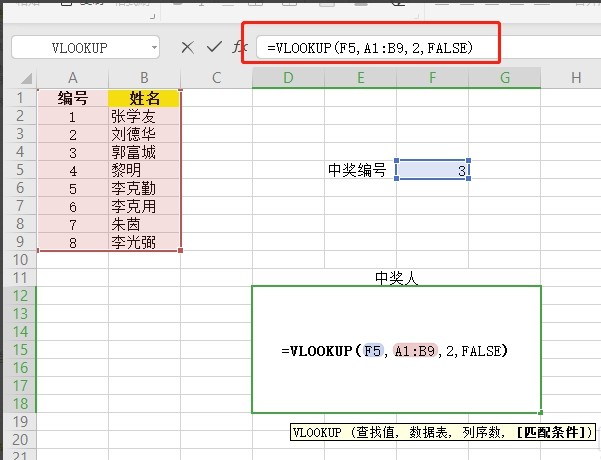
Task: Click the 姓名 header cell
Action: pyautogui.click(x=144, y=98)
